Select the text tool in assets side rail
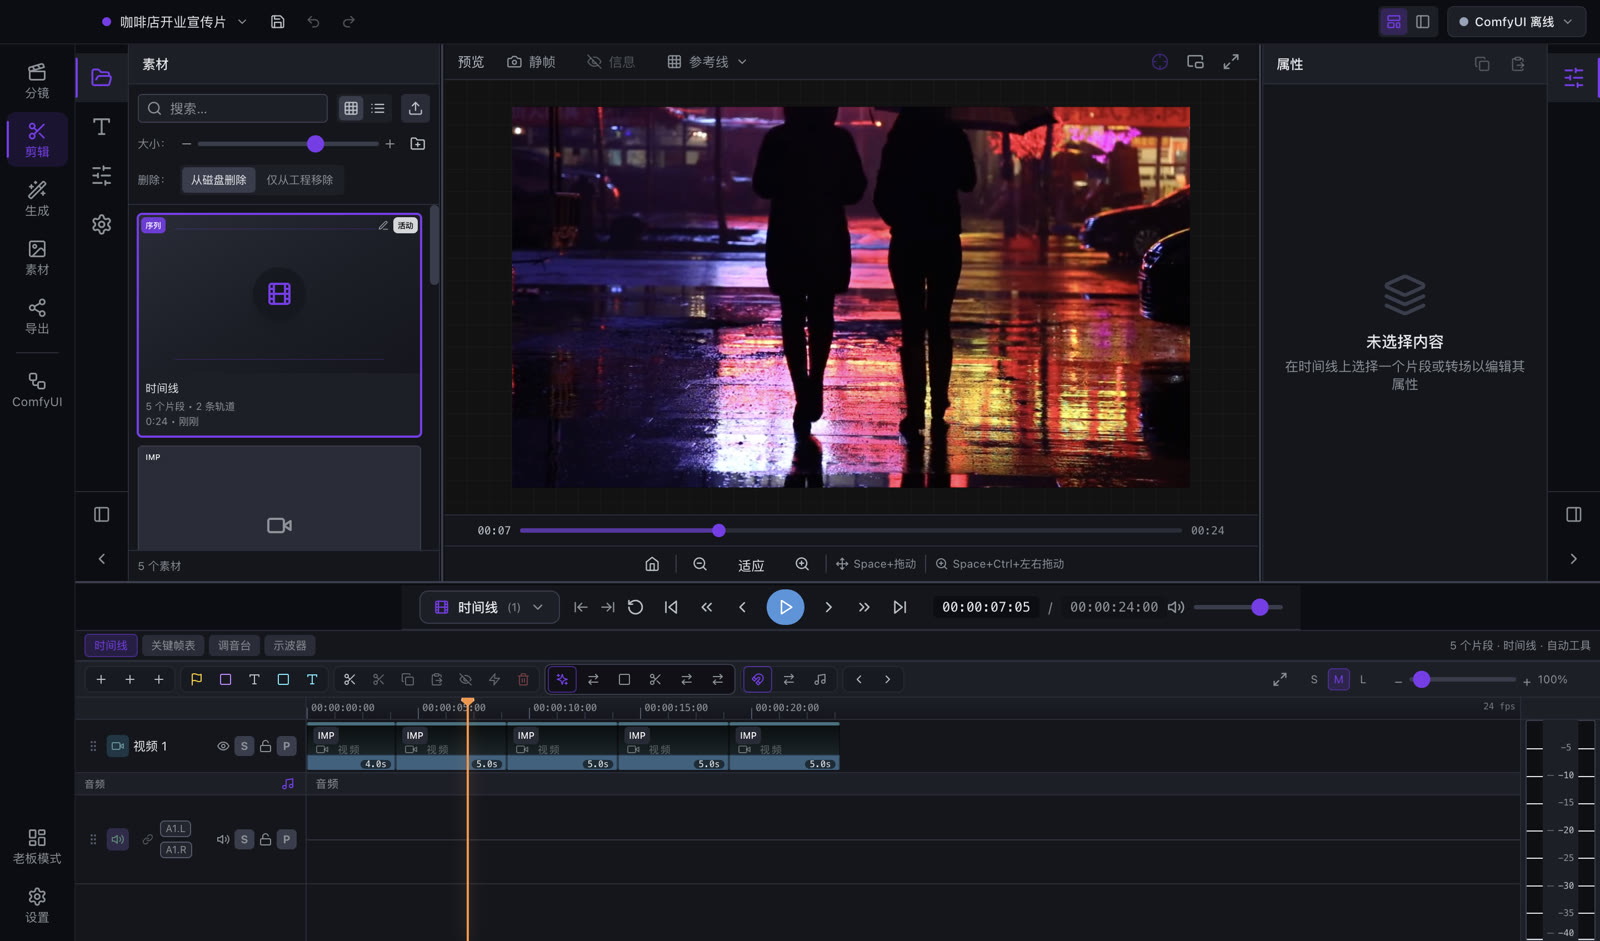The image size is (1600, 941). pos(101,126)
